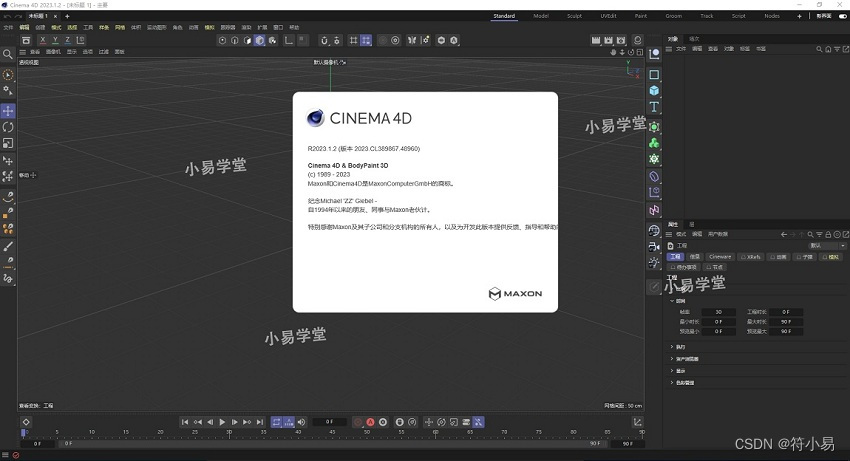The height and width of the screenshot is (461, 850).
Task: Click the MAXON logo in About dialog
Action: pos(515,293)
